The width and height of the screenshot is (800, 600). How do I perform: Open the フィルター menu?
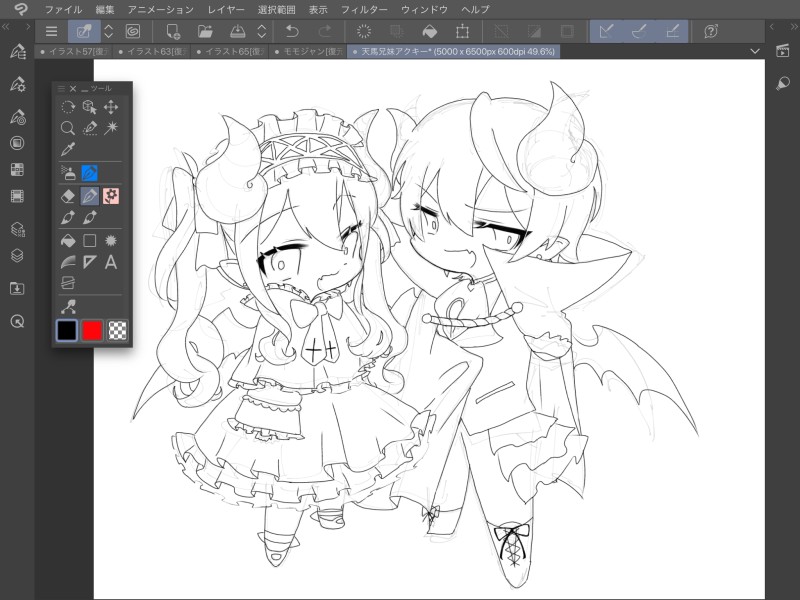tap(364, 9)
